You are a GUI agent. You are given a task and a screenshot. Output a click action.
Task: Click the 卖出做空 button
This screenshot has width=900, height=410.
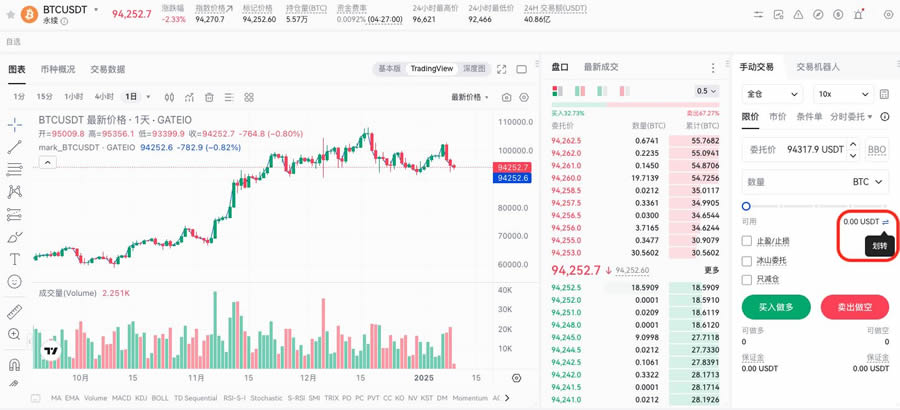click(x=855, y=307)
